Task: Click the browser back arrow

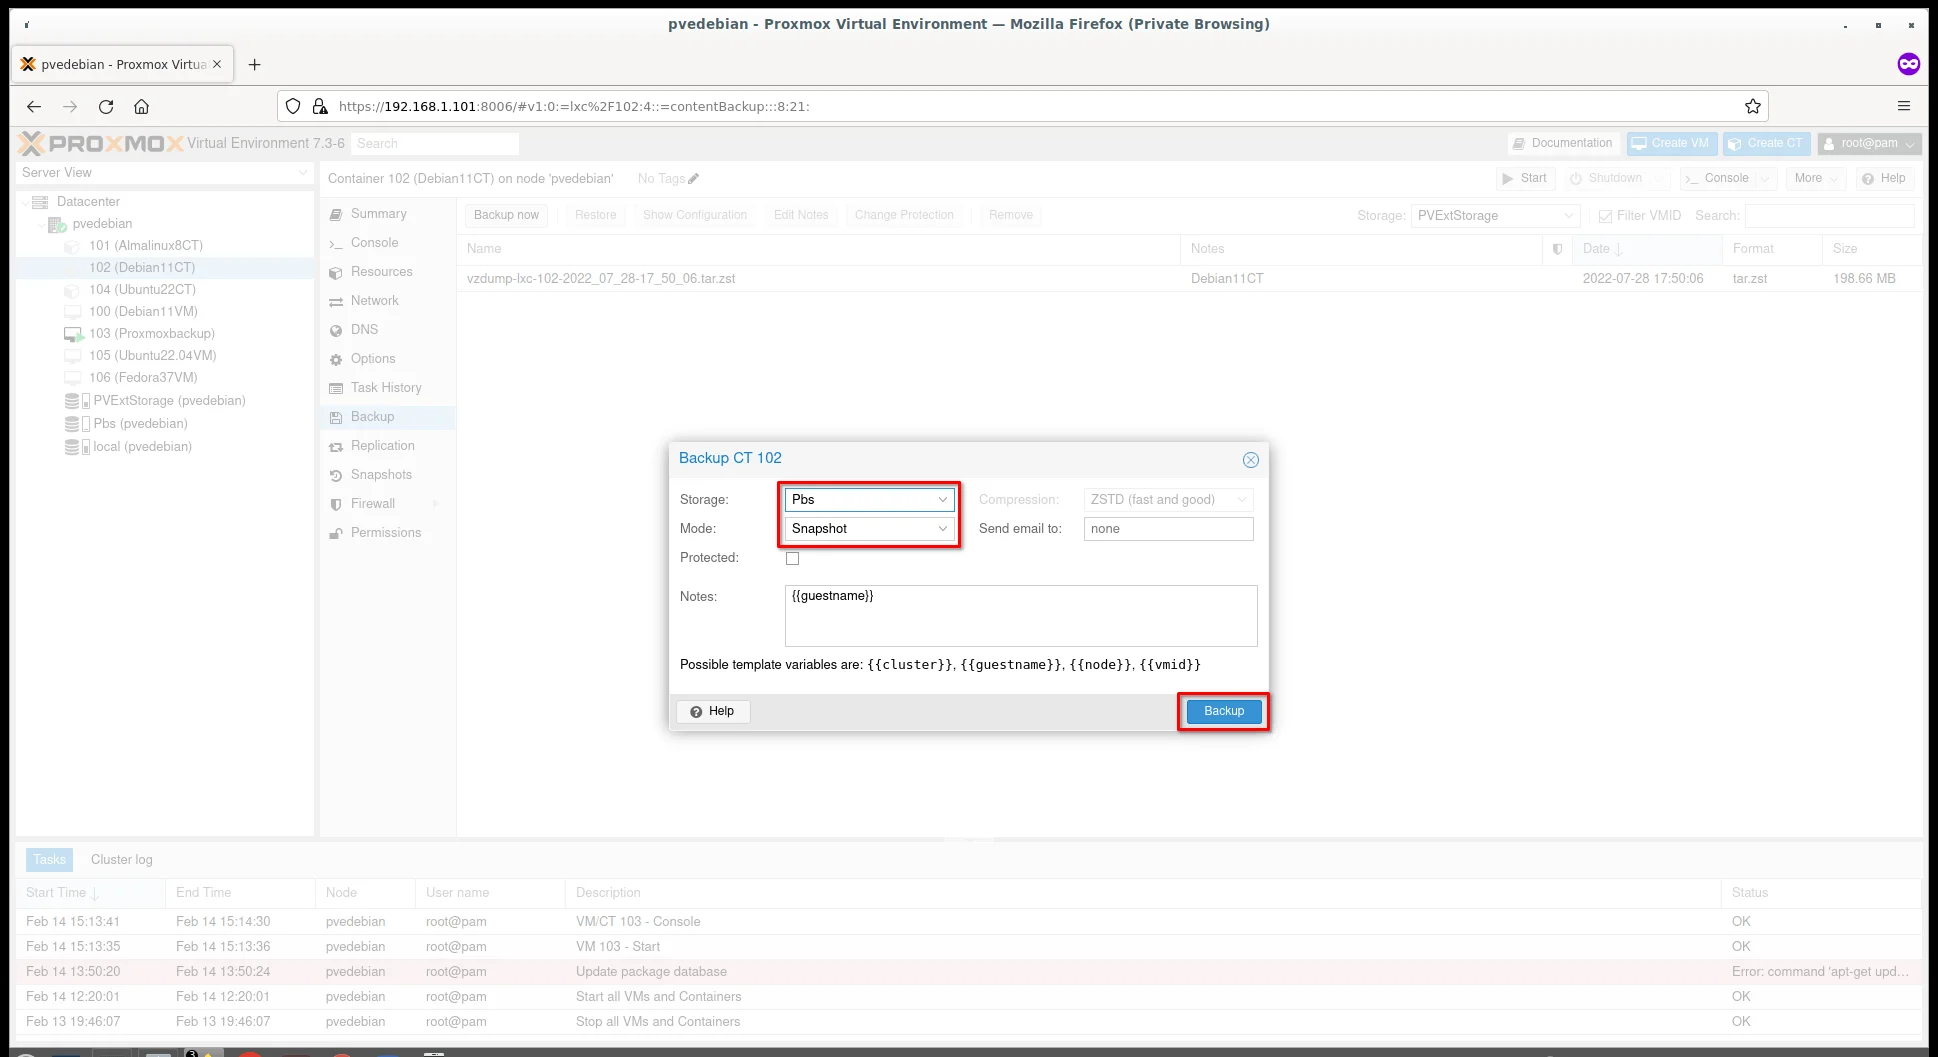Action: [x=34, y=107]
